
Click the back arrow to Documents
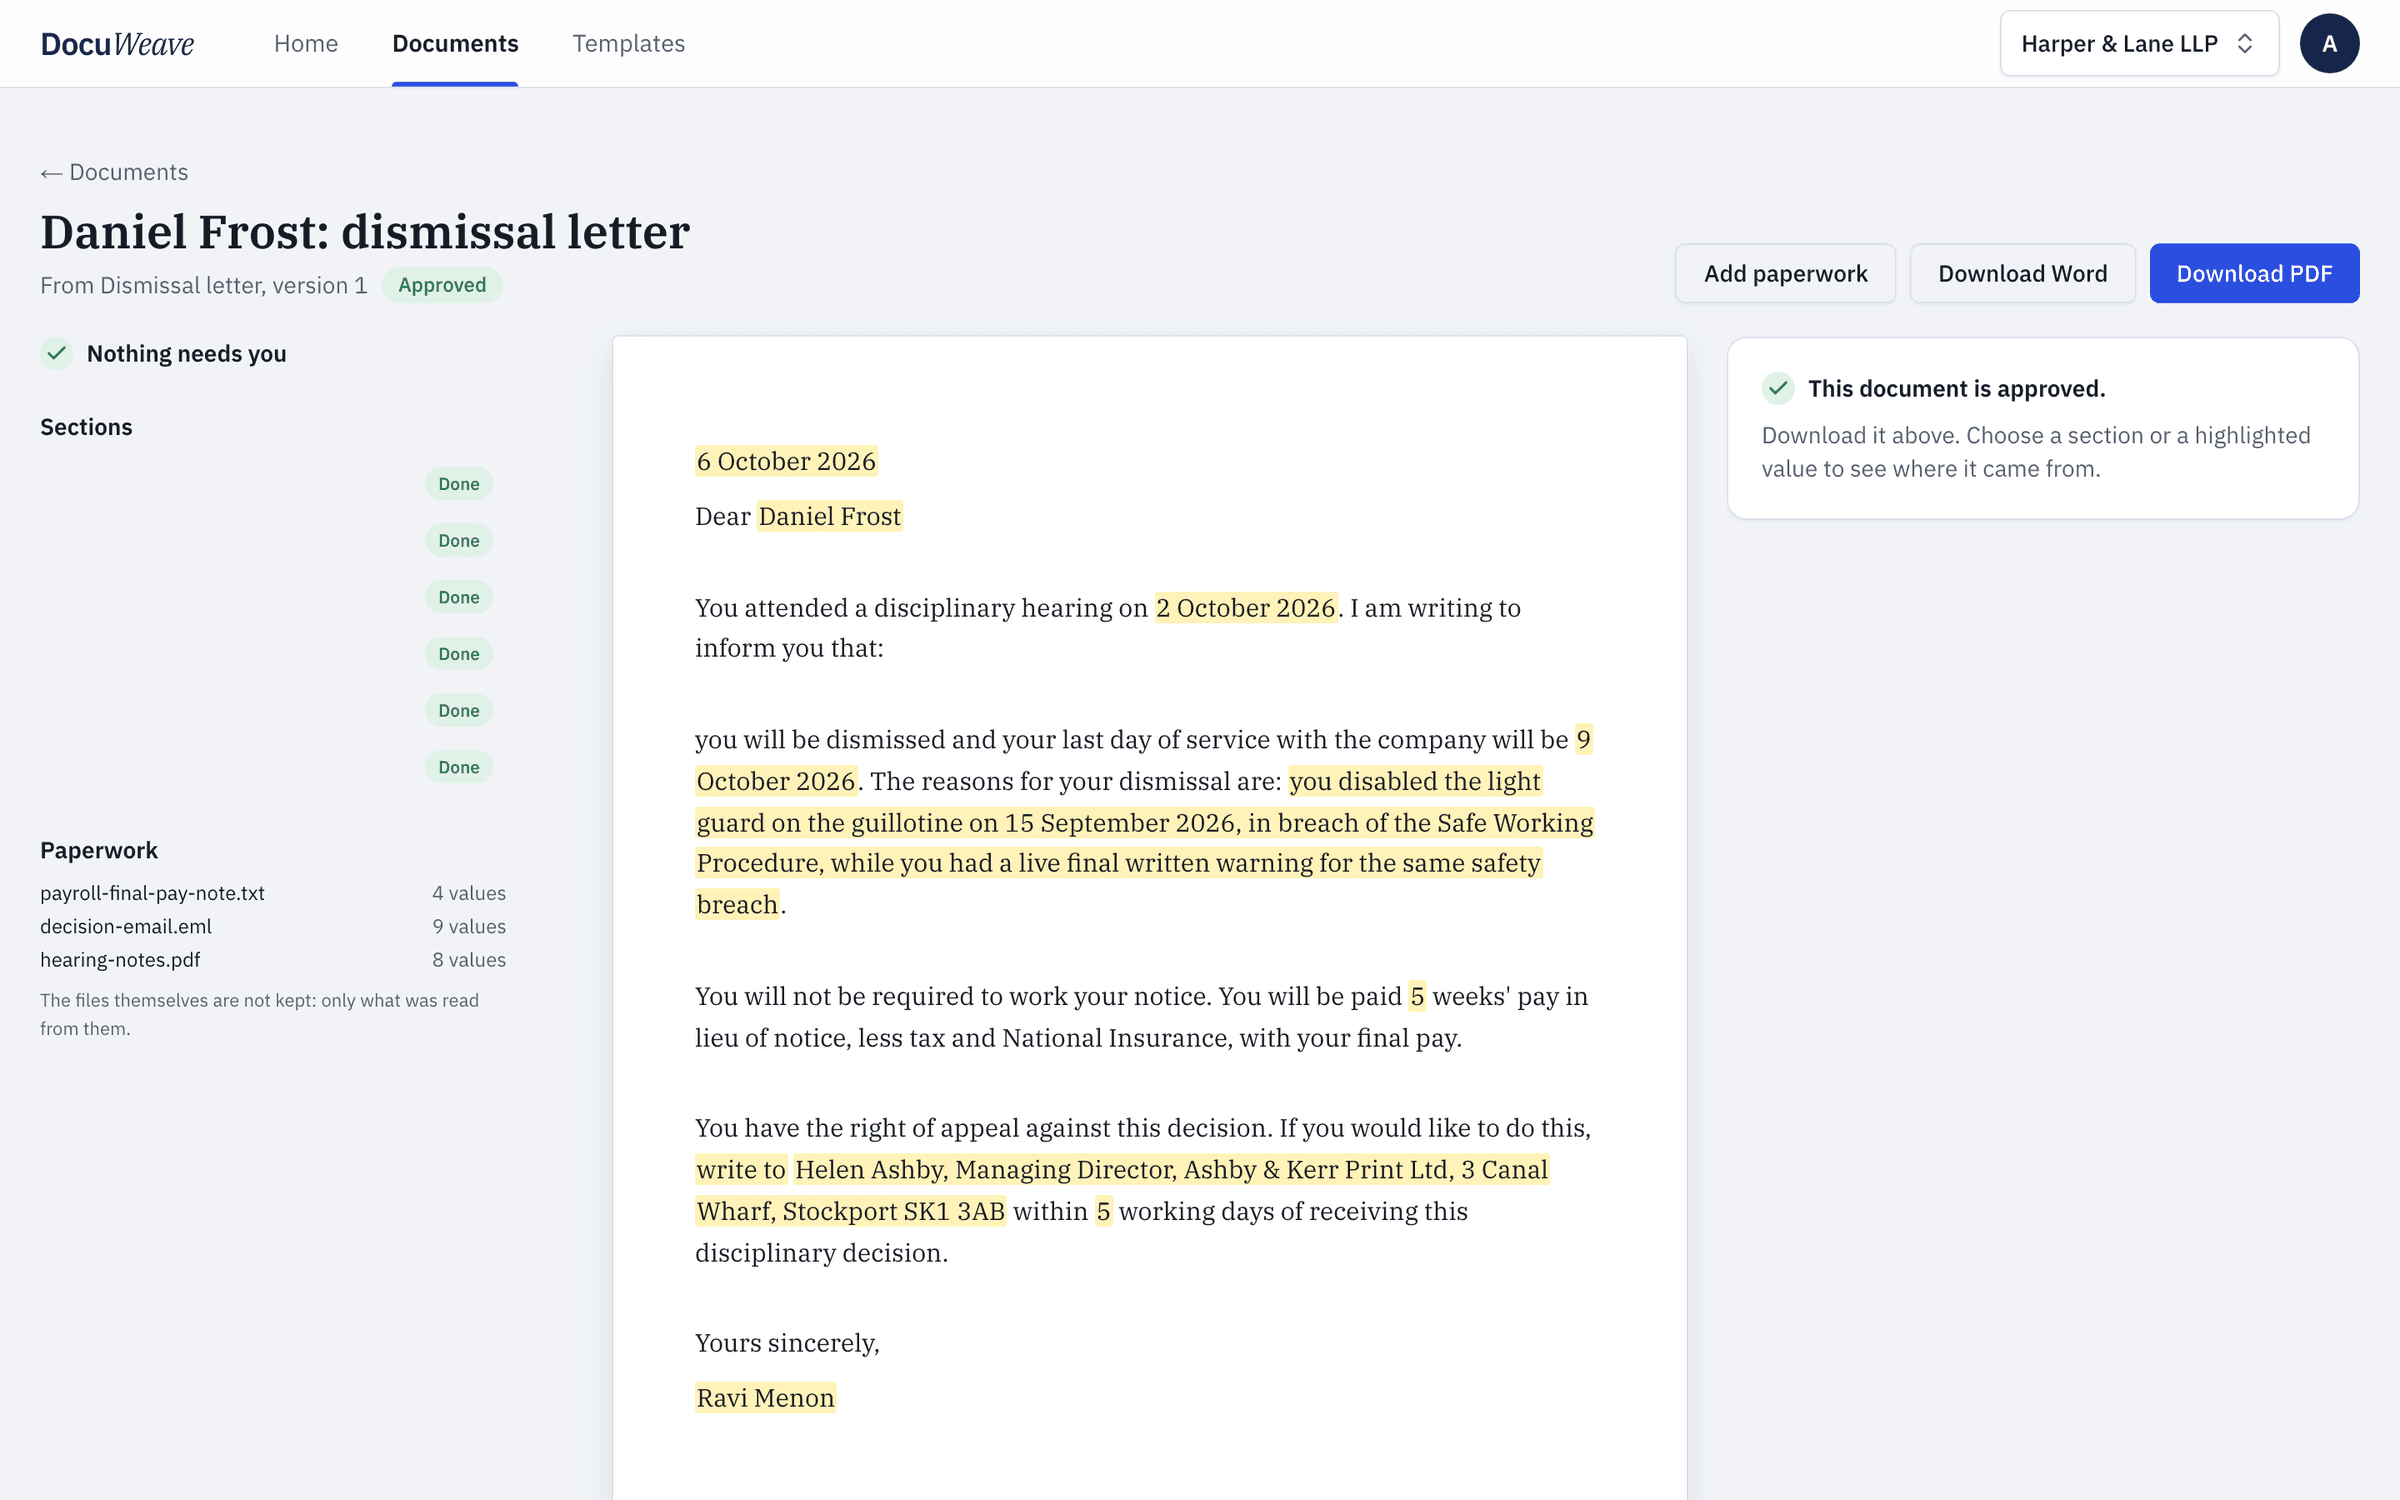point(114,172)
